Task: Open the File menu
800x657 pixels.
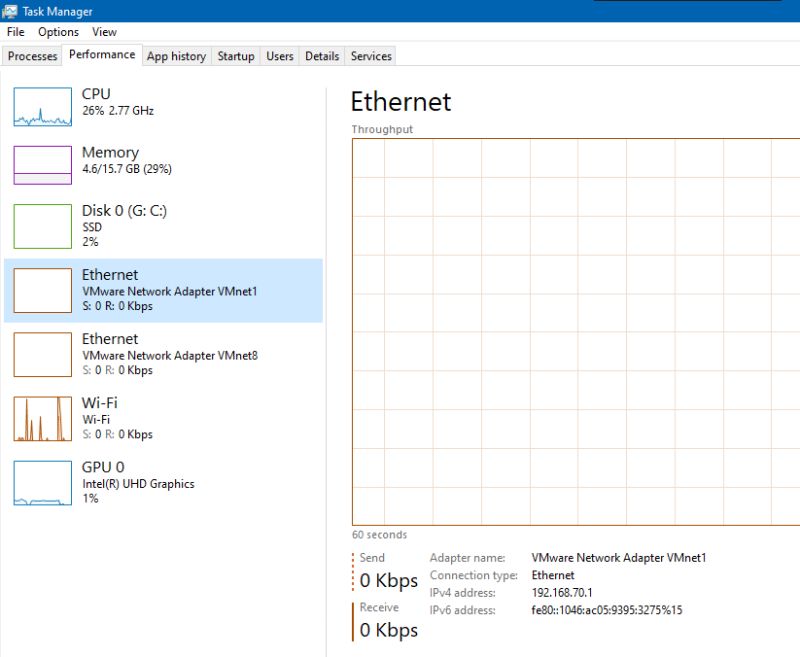Action: (x=15, y=32)
